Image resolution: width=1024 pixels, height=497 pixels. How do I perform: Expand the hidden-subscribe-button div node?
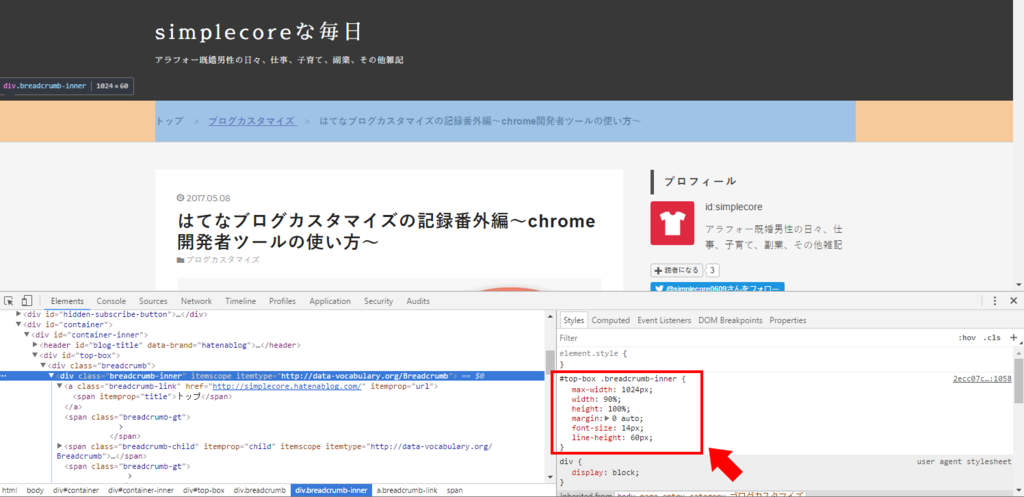19,313
